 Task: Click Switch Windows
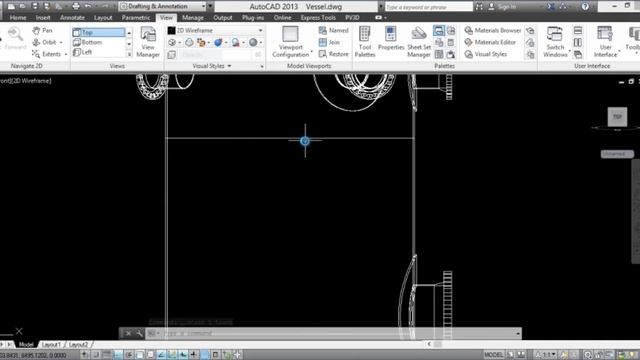coord(555,42)
